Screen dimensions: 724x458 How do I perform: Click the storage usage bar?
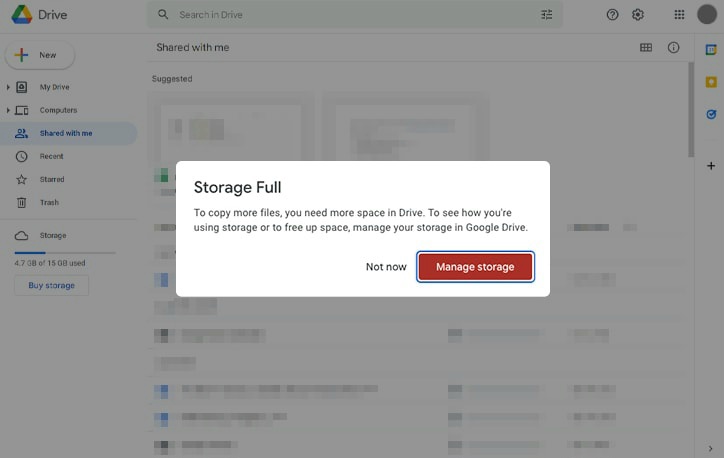point(64,252)
